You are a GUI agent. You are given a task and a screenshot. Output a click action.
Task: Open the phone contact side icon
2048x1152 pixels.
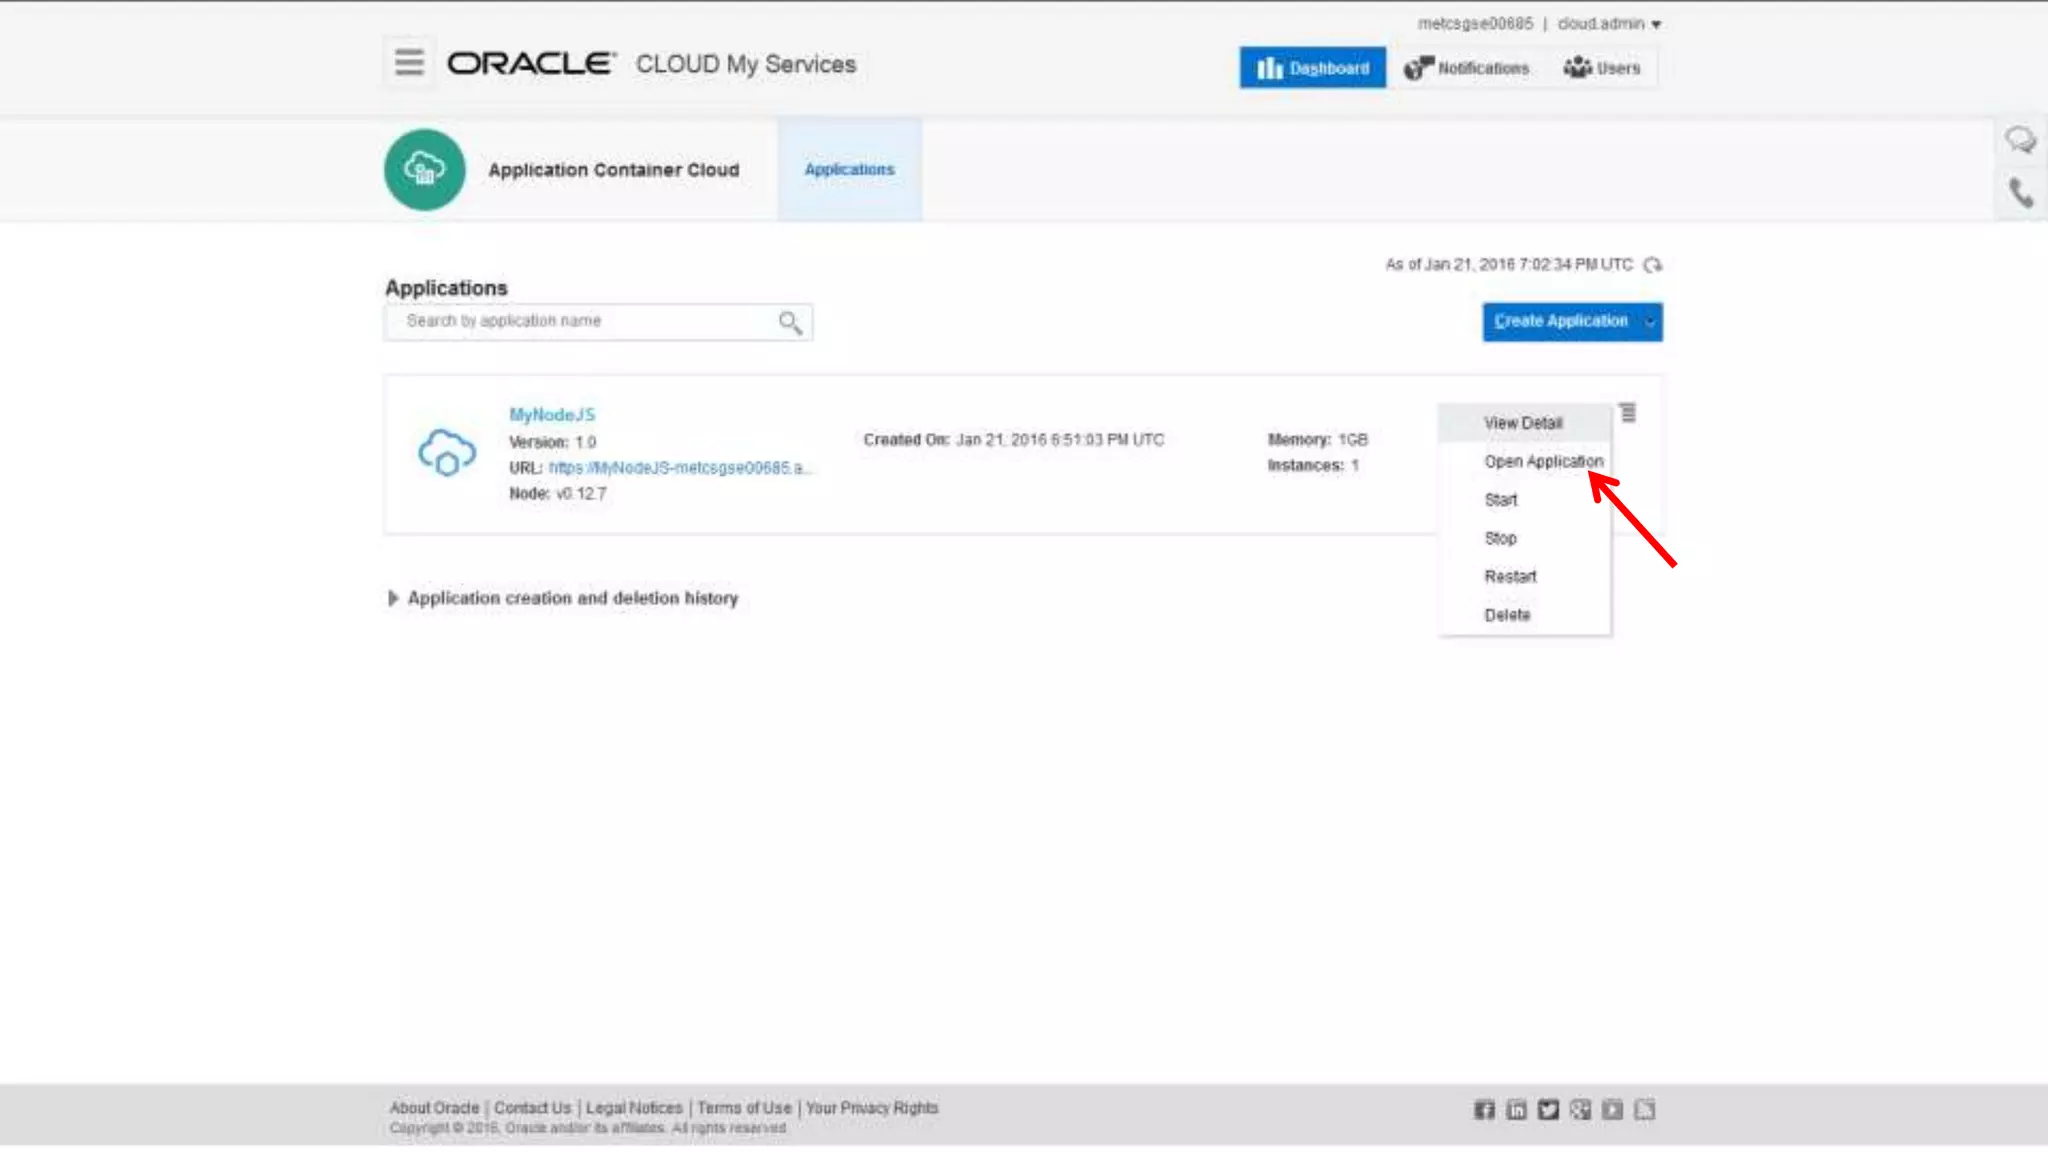[2021, 192]
